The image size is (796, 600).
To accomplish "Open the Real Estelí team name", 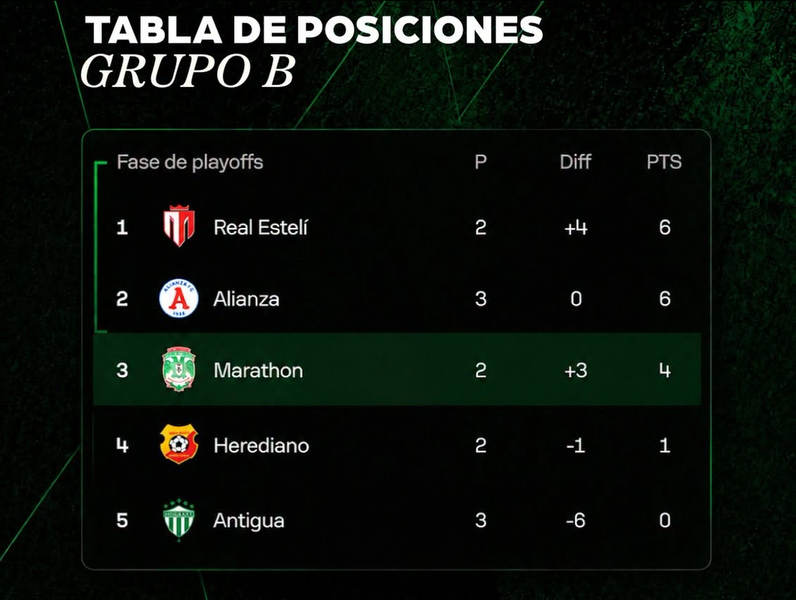I will tap(260, 227).
